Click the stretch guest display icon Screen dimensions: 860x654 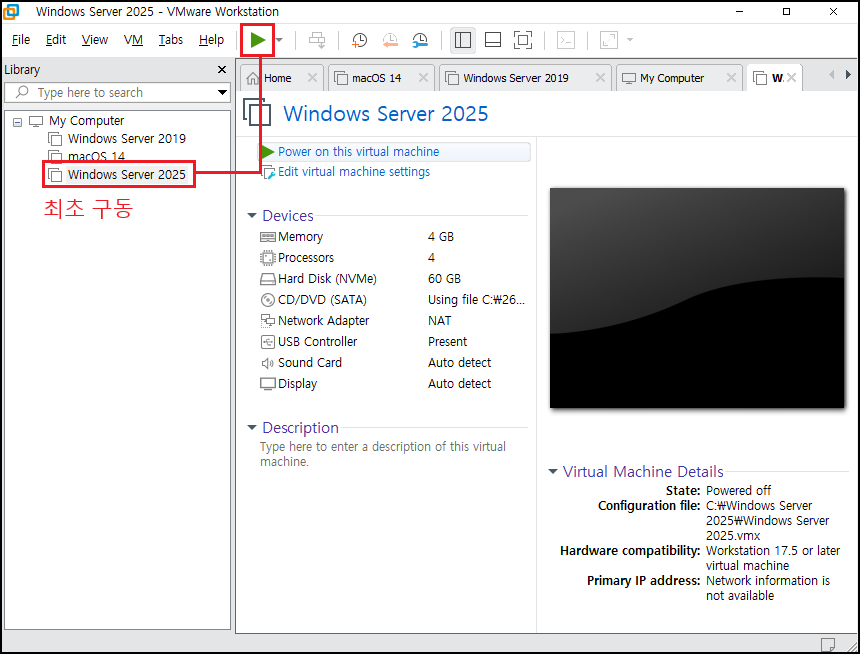(609, 40)
